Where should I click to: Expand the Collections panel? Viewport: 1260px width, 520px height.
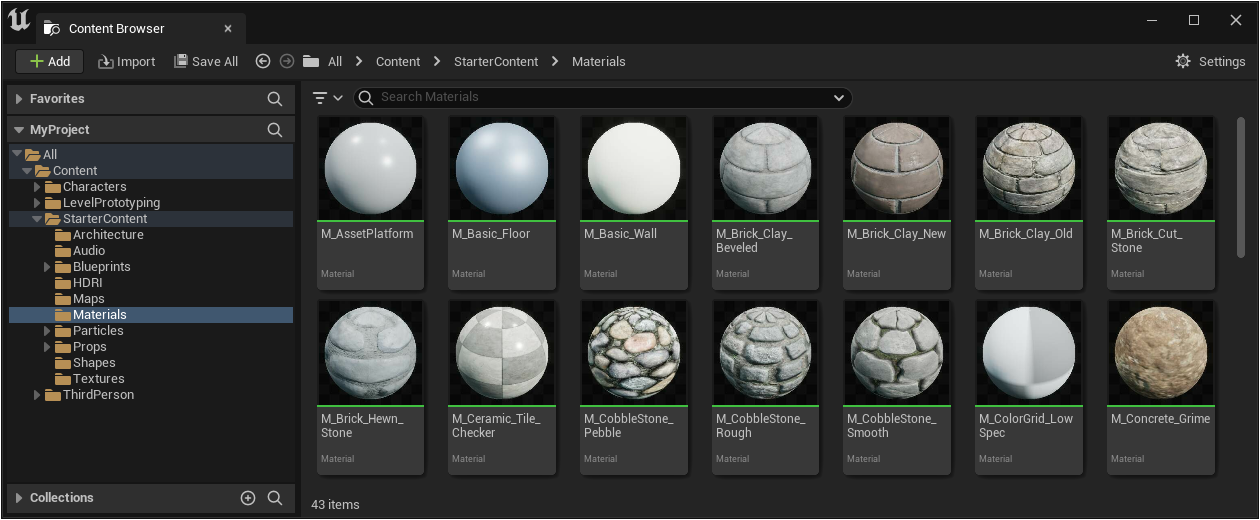point(19,498)
